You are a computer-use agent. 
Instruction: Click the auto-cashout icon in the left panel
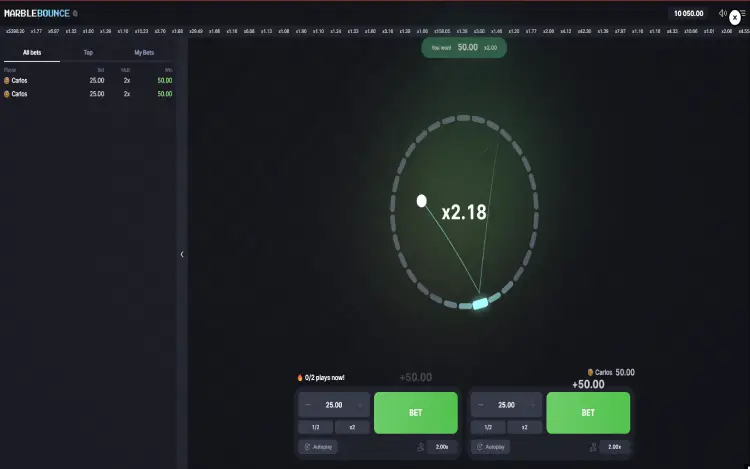[x=420, y=447]
